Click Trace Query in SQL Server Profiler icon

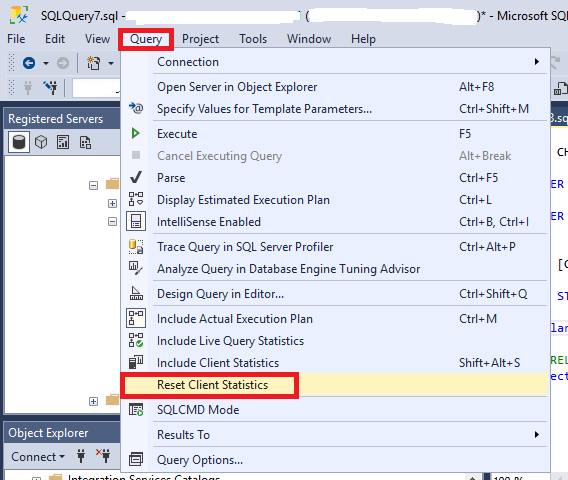tap(136, 247)
